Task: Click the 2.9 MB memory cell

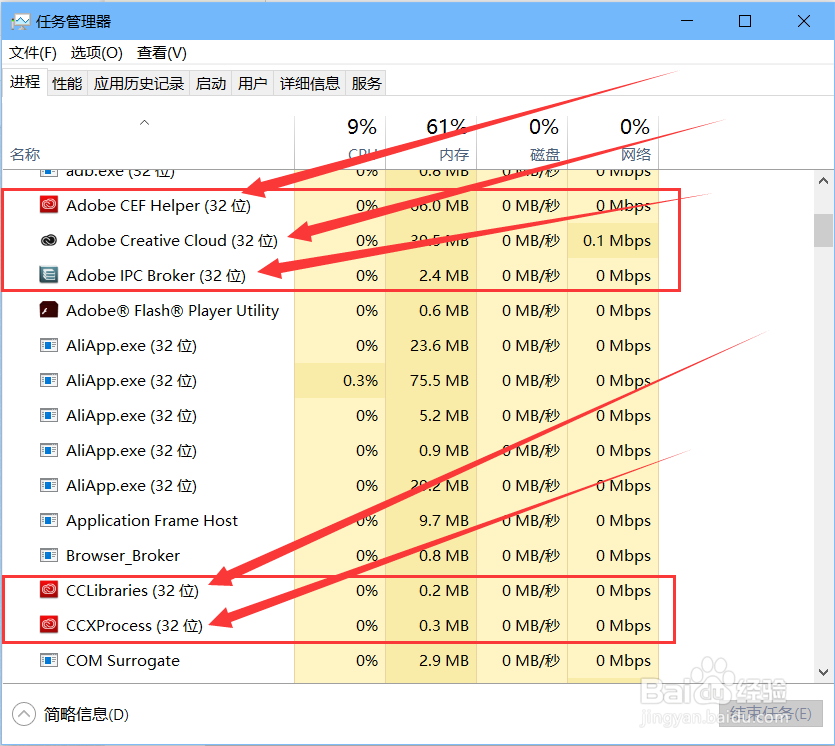Action: click(431, 660)
